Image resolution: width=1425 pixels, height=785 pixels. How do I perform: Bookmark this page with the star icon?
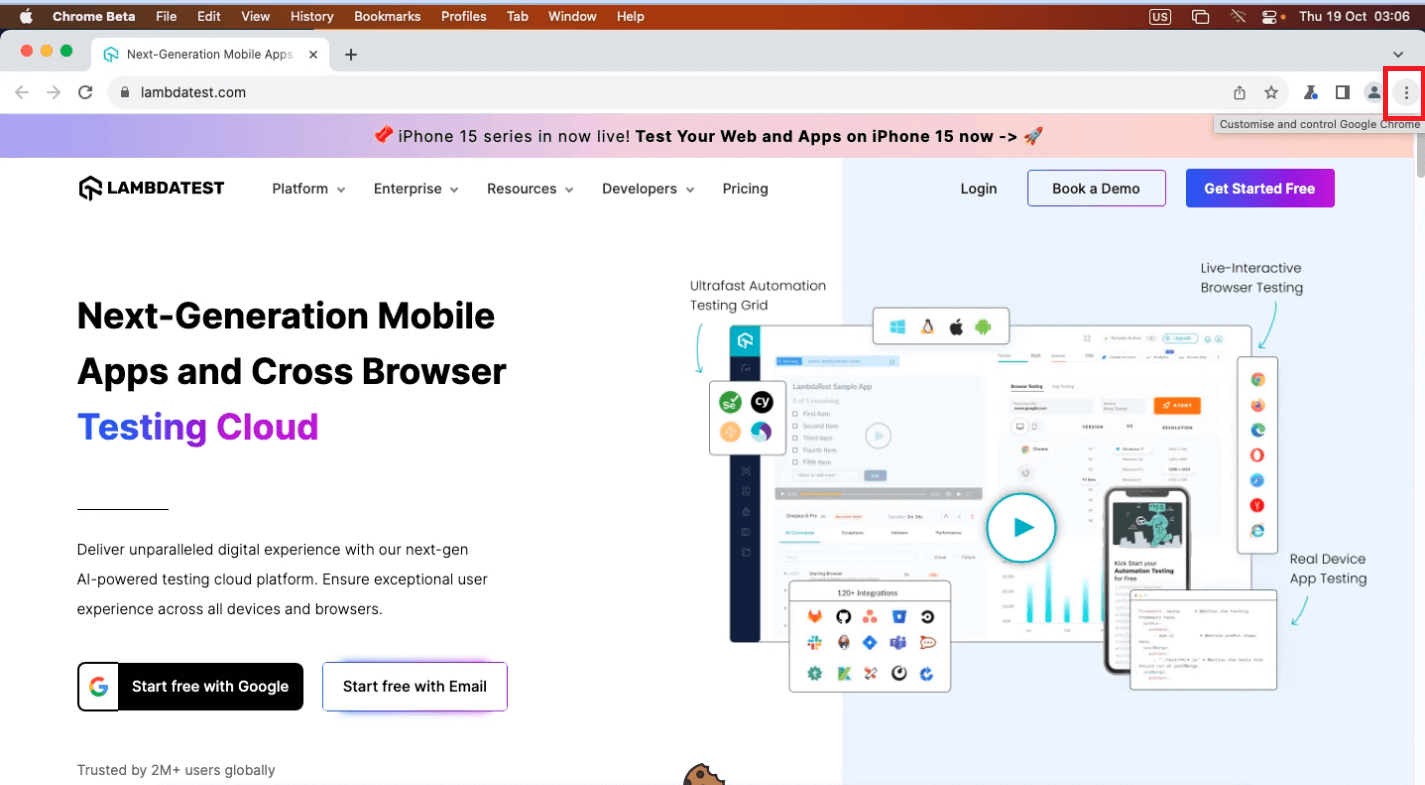(x=1271, y=92)
